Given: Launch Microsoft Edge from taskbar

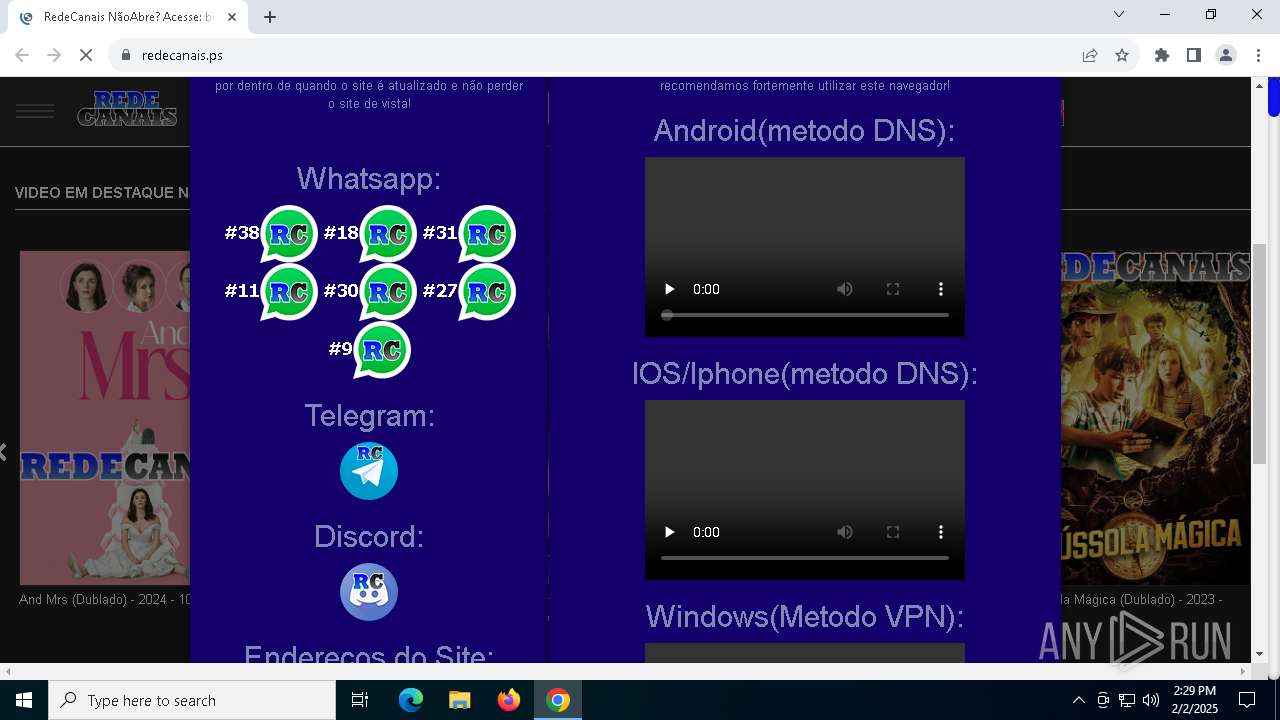Looking at the screenshot, I should [x=411, y=700].
